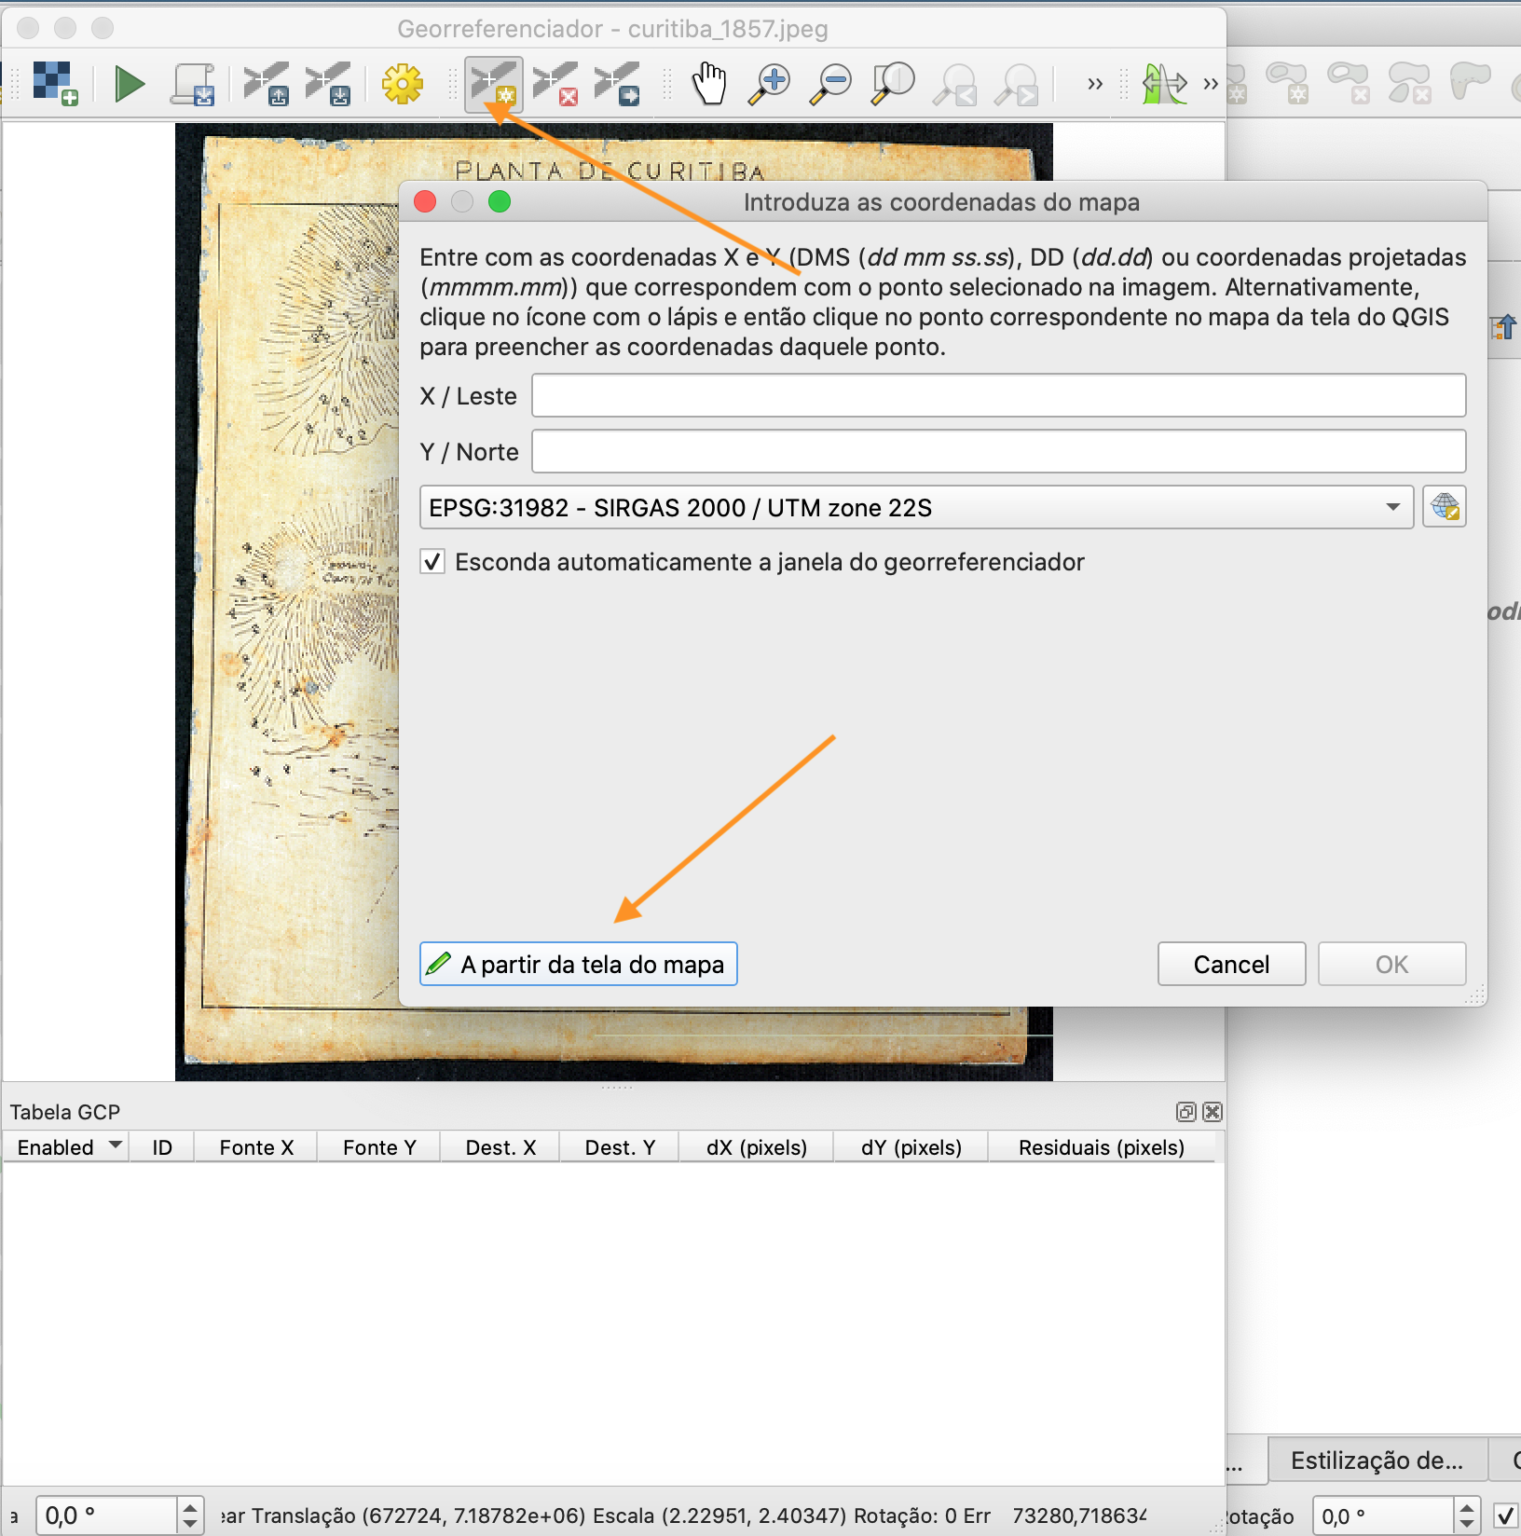This screenshot has width=1521, height=1536.
Task: Click the Select CRS globe icon
Action: pyautogui.click(x=1444, y=507)
